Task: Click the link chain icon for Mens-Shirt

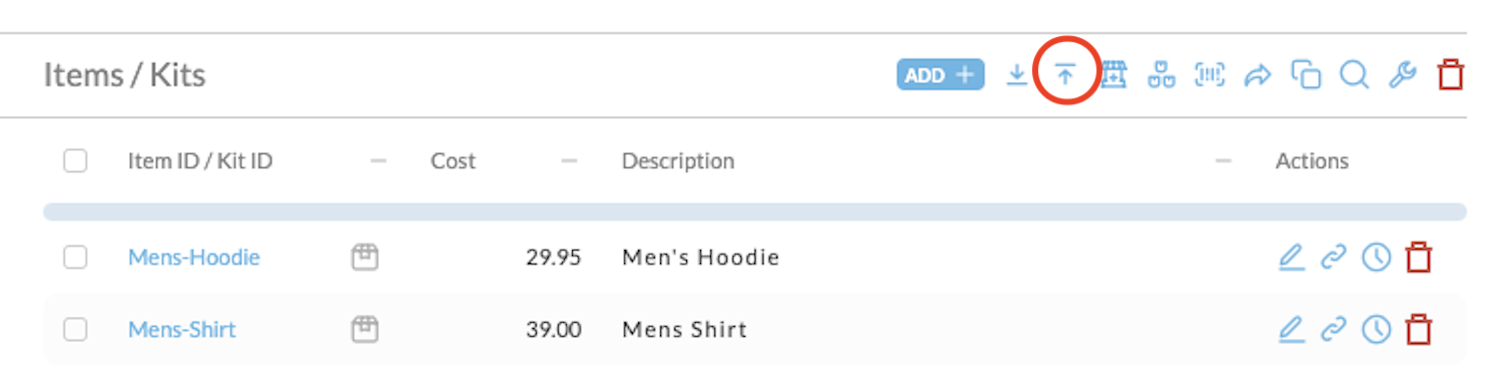Action: pos(1334,329)
